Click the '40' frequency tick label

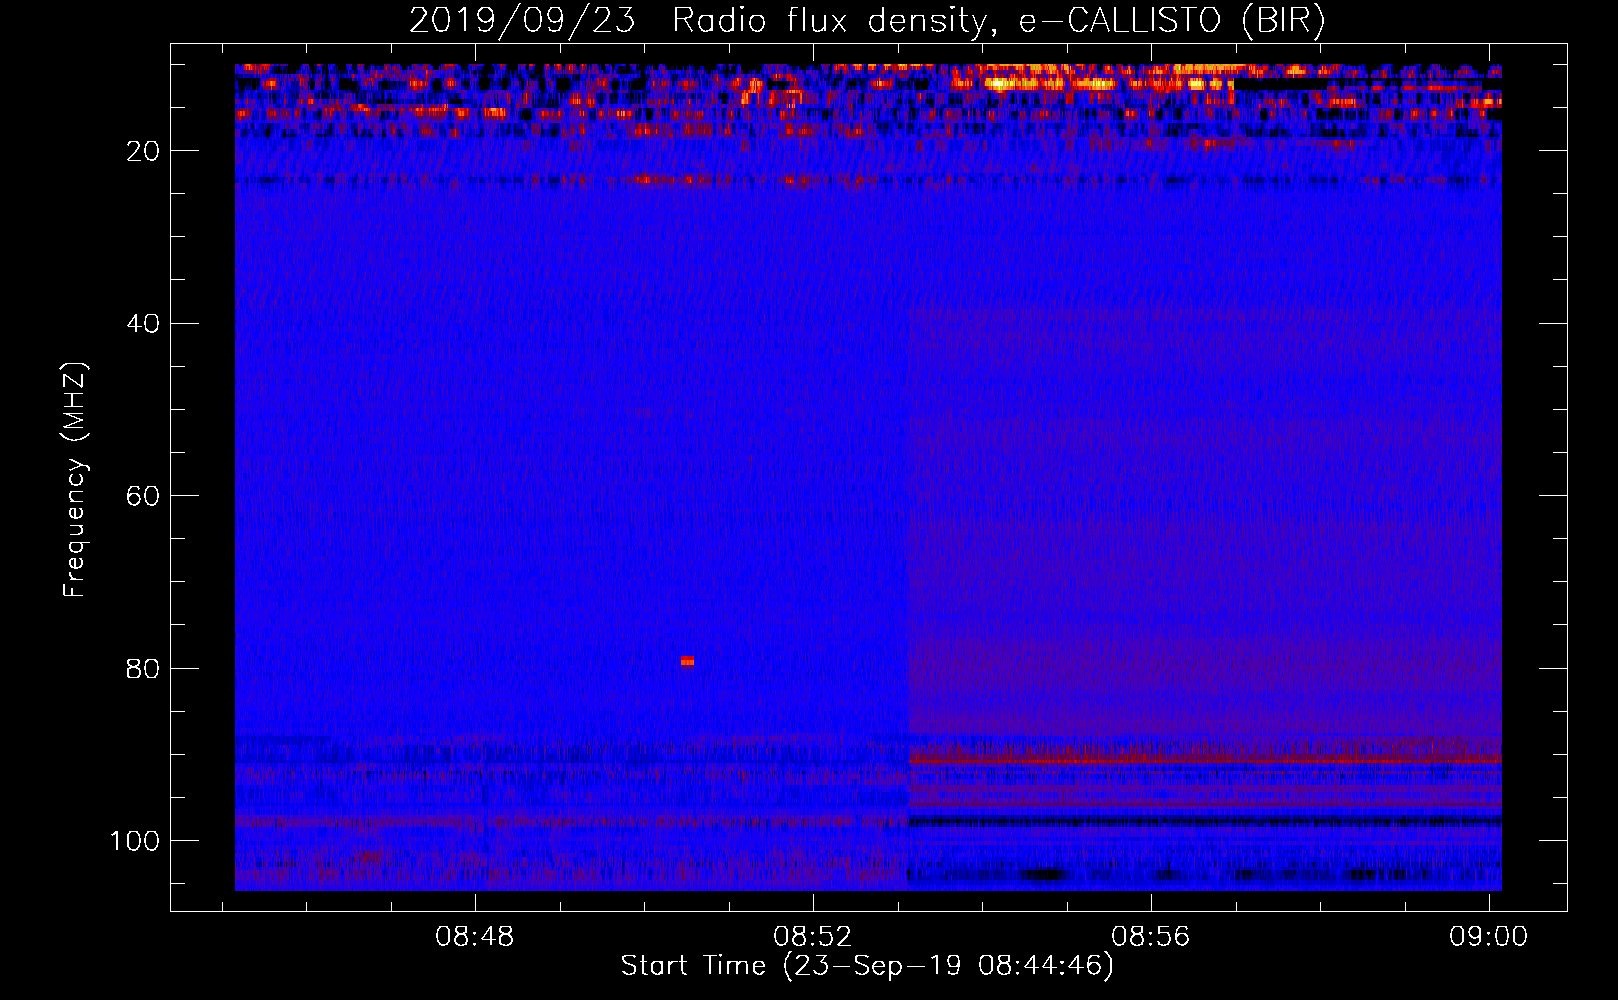144,324
